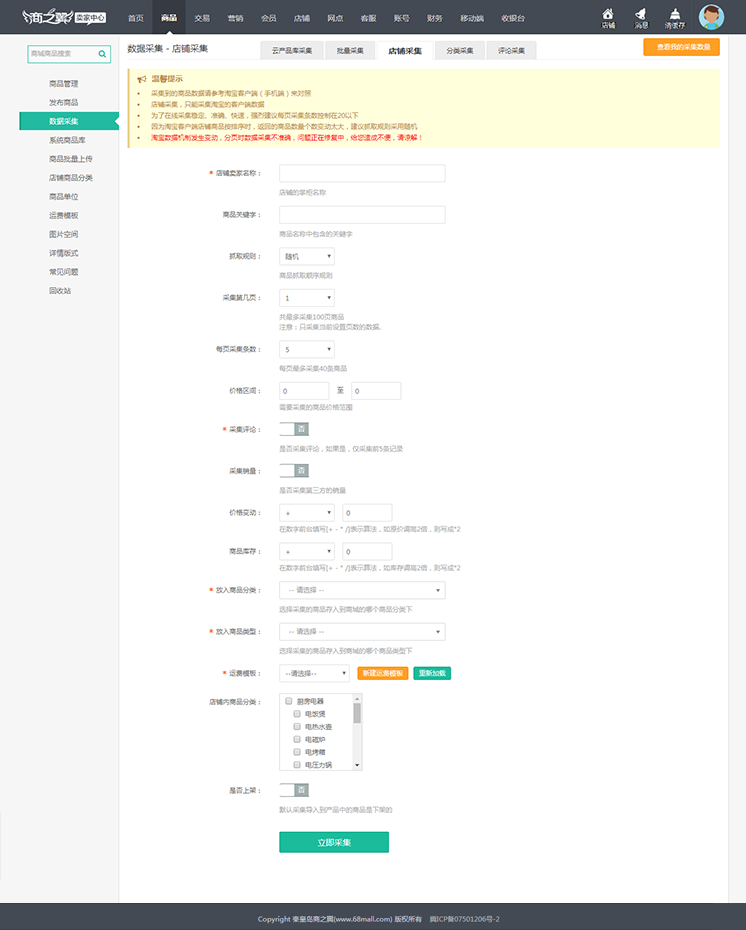Viewport: 746px width, 930px height.
Task: Open the 运费模板 dropdown
Action: 314,674
